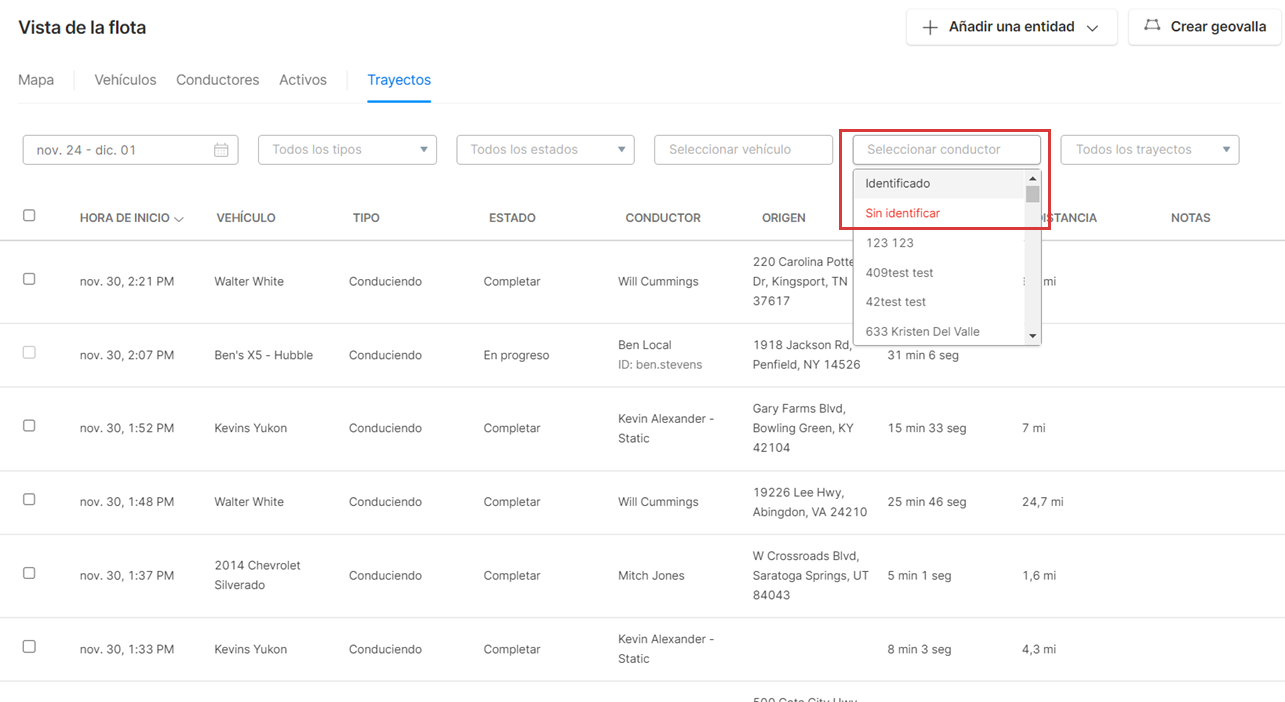Open the Añadir una entidad dropdown
Screen dimensions: 1285x702
tap(1011, 27)
